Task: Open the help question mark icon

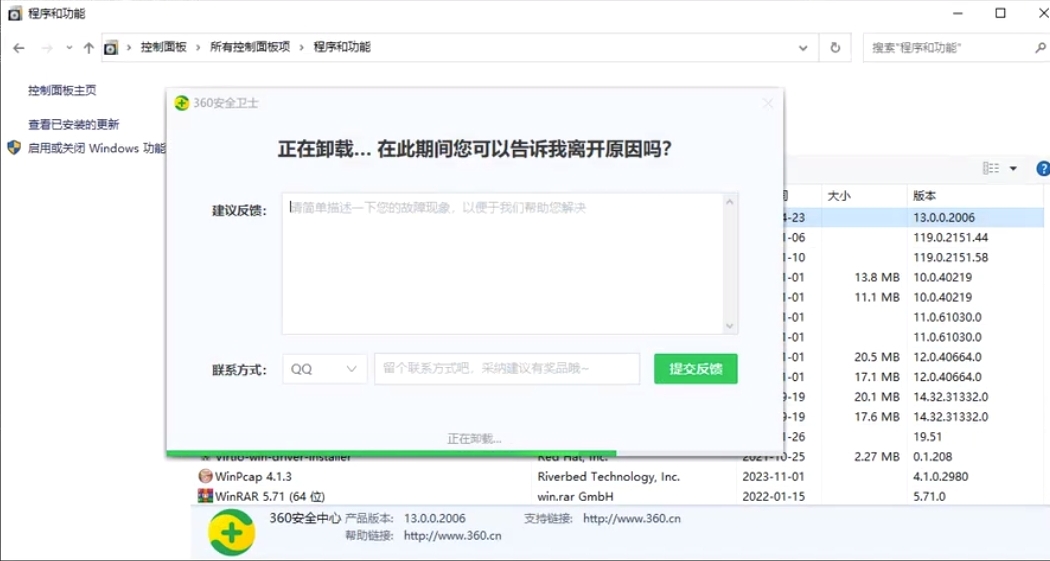Action: tap(1043, 169)
